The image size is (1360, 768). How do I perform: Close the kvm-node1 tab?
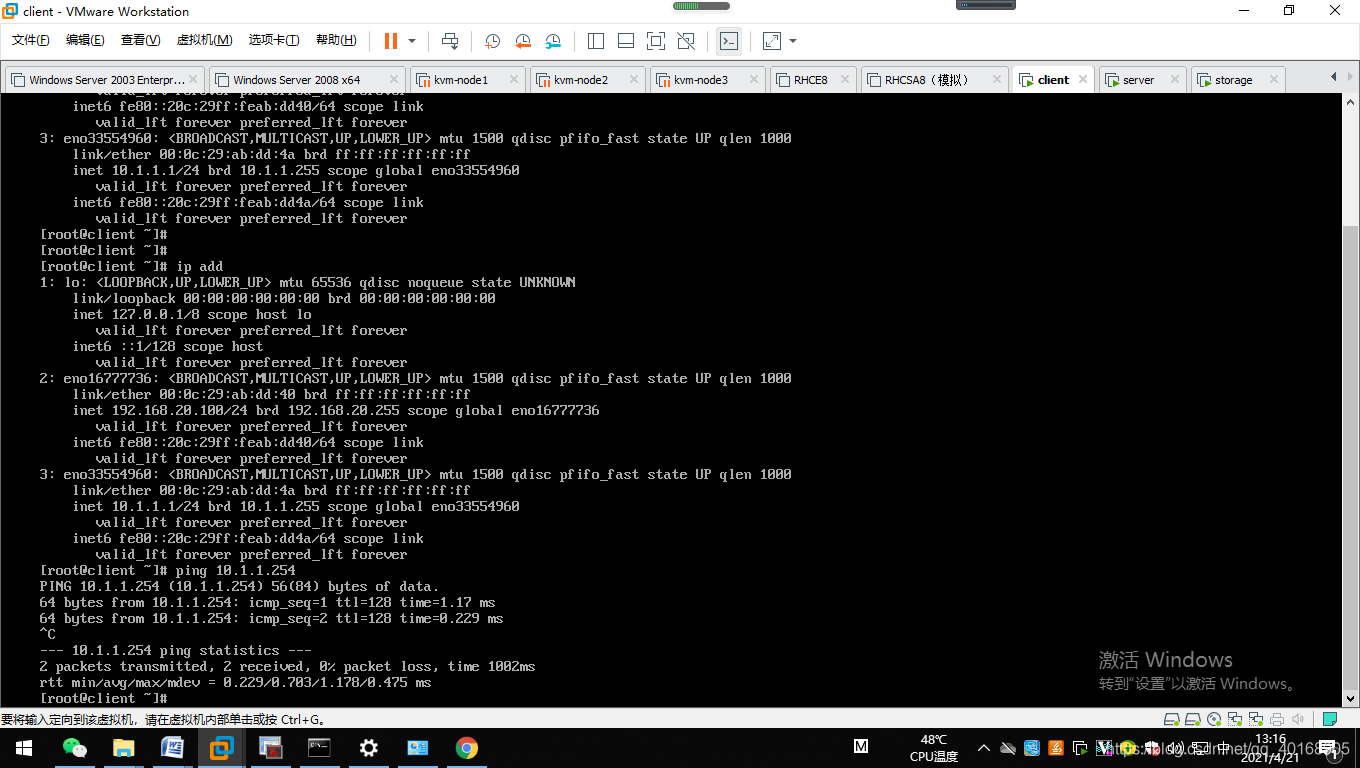coord(514,80)
